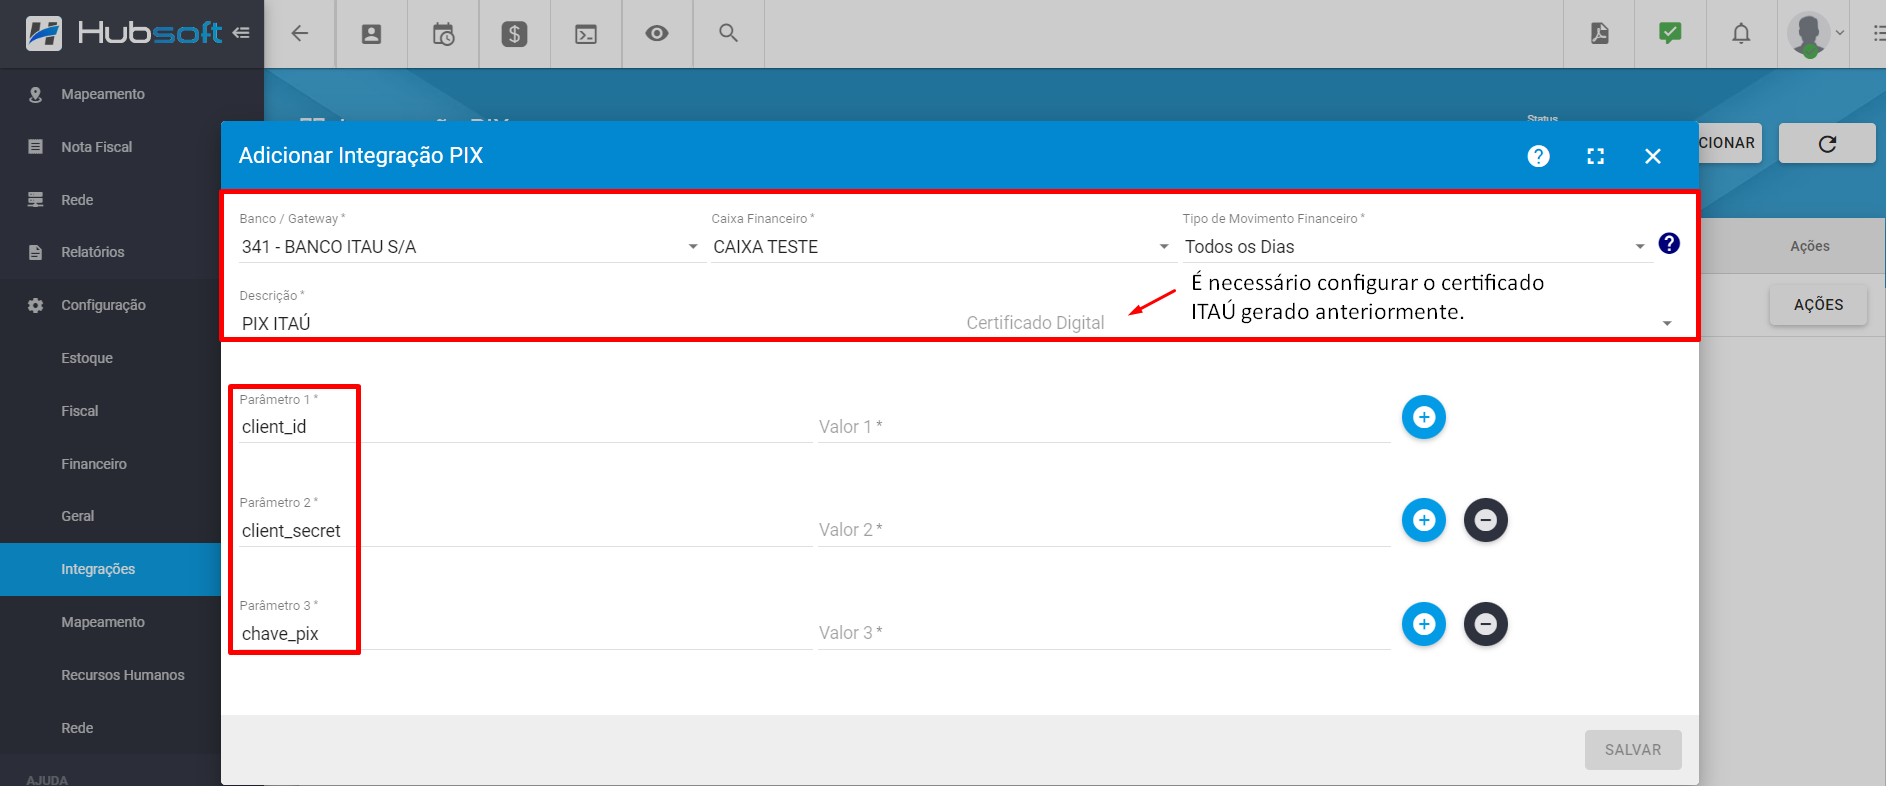The width and height of the screenshot is (1886, 786).
Task: Click the Hubsoft logo
Action: (123, 33)
